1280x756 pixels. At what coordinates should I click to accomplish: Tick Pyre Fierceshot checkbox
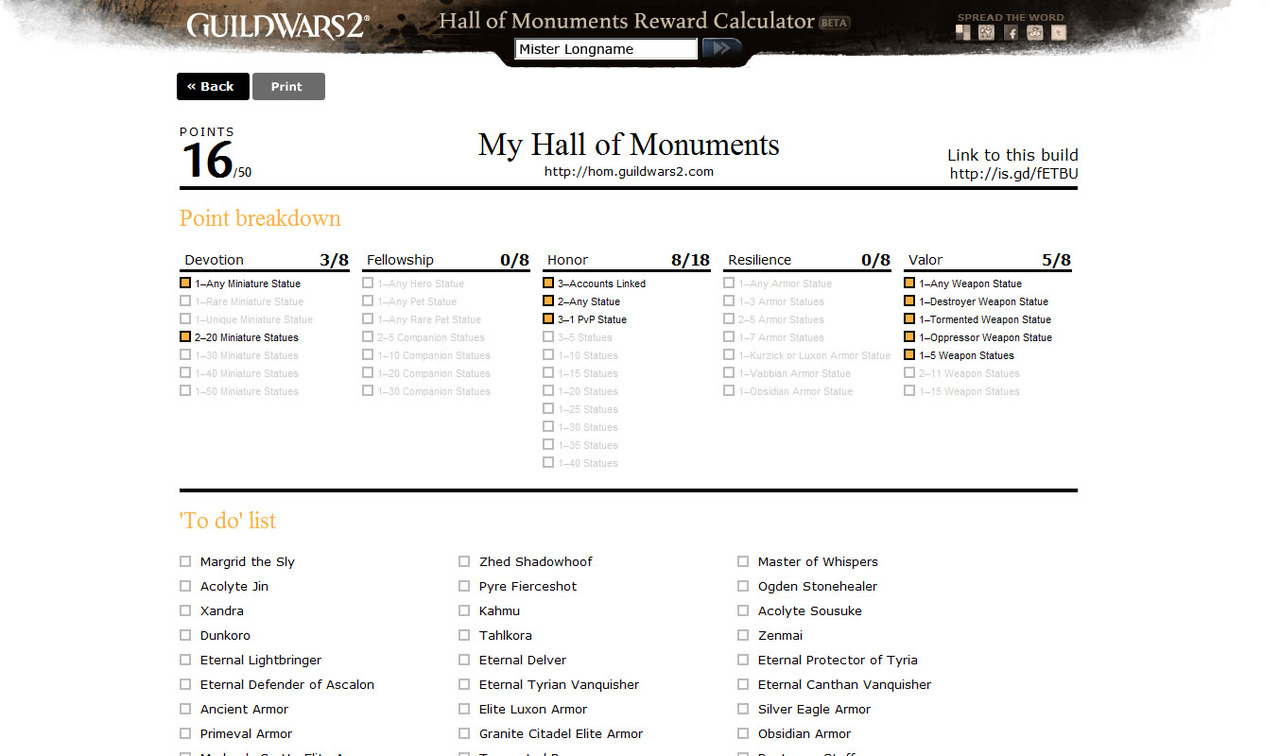click(x=464, y=586)
